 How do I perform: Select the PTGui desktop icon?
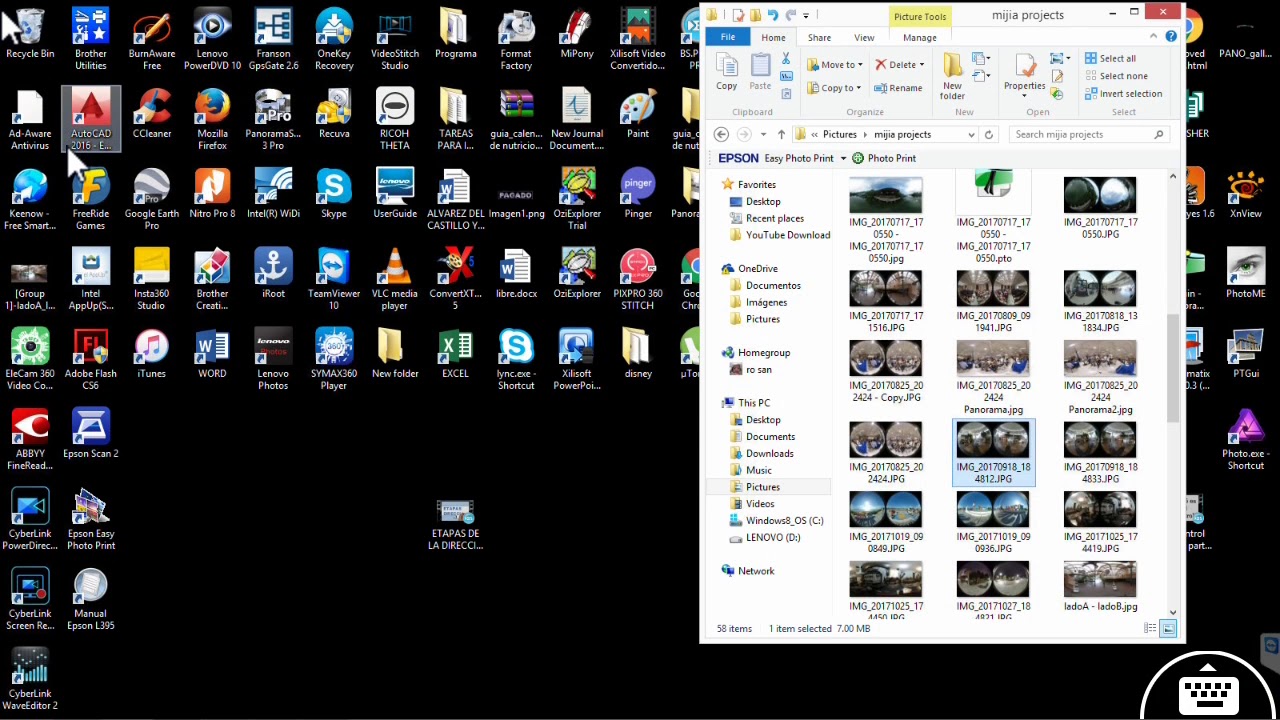click(1246, 354)
